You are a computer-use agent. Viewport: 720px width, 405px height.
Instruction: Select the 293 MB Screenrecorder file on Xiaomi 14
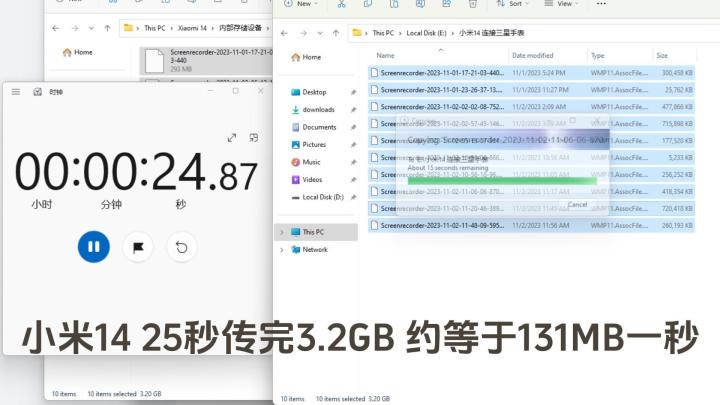point(206,61)
